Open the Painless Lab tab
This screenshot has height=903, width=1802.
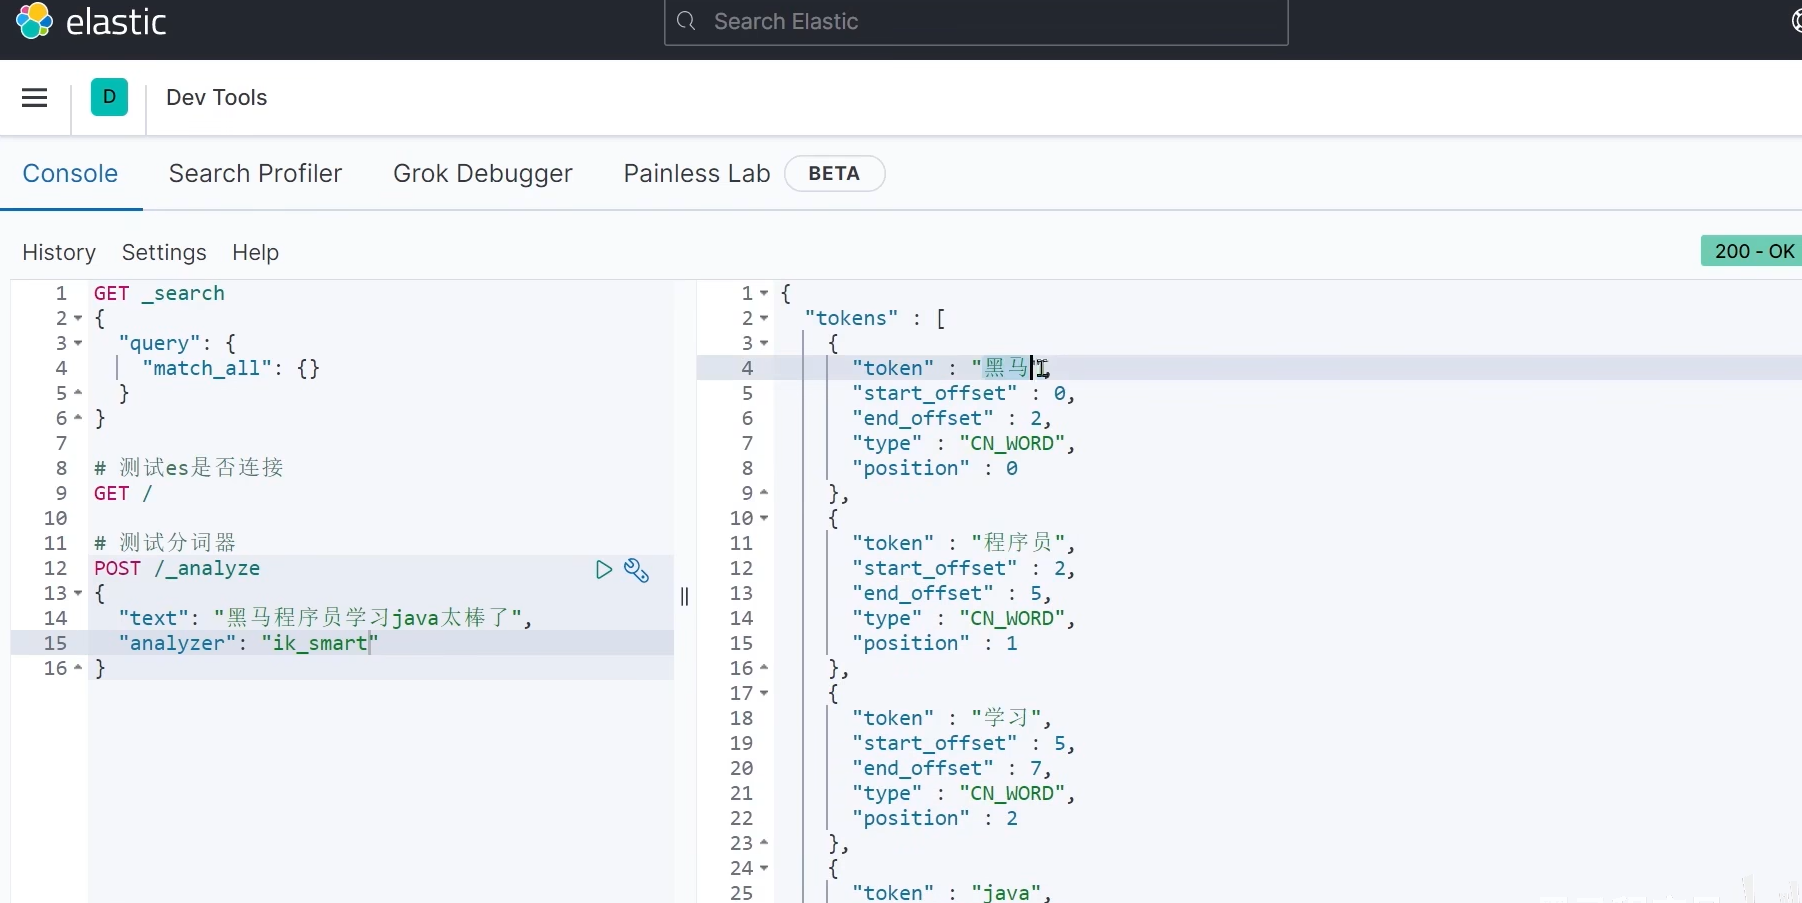coord(697,174)
